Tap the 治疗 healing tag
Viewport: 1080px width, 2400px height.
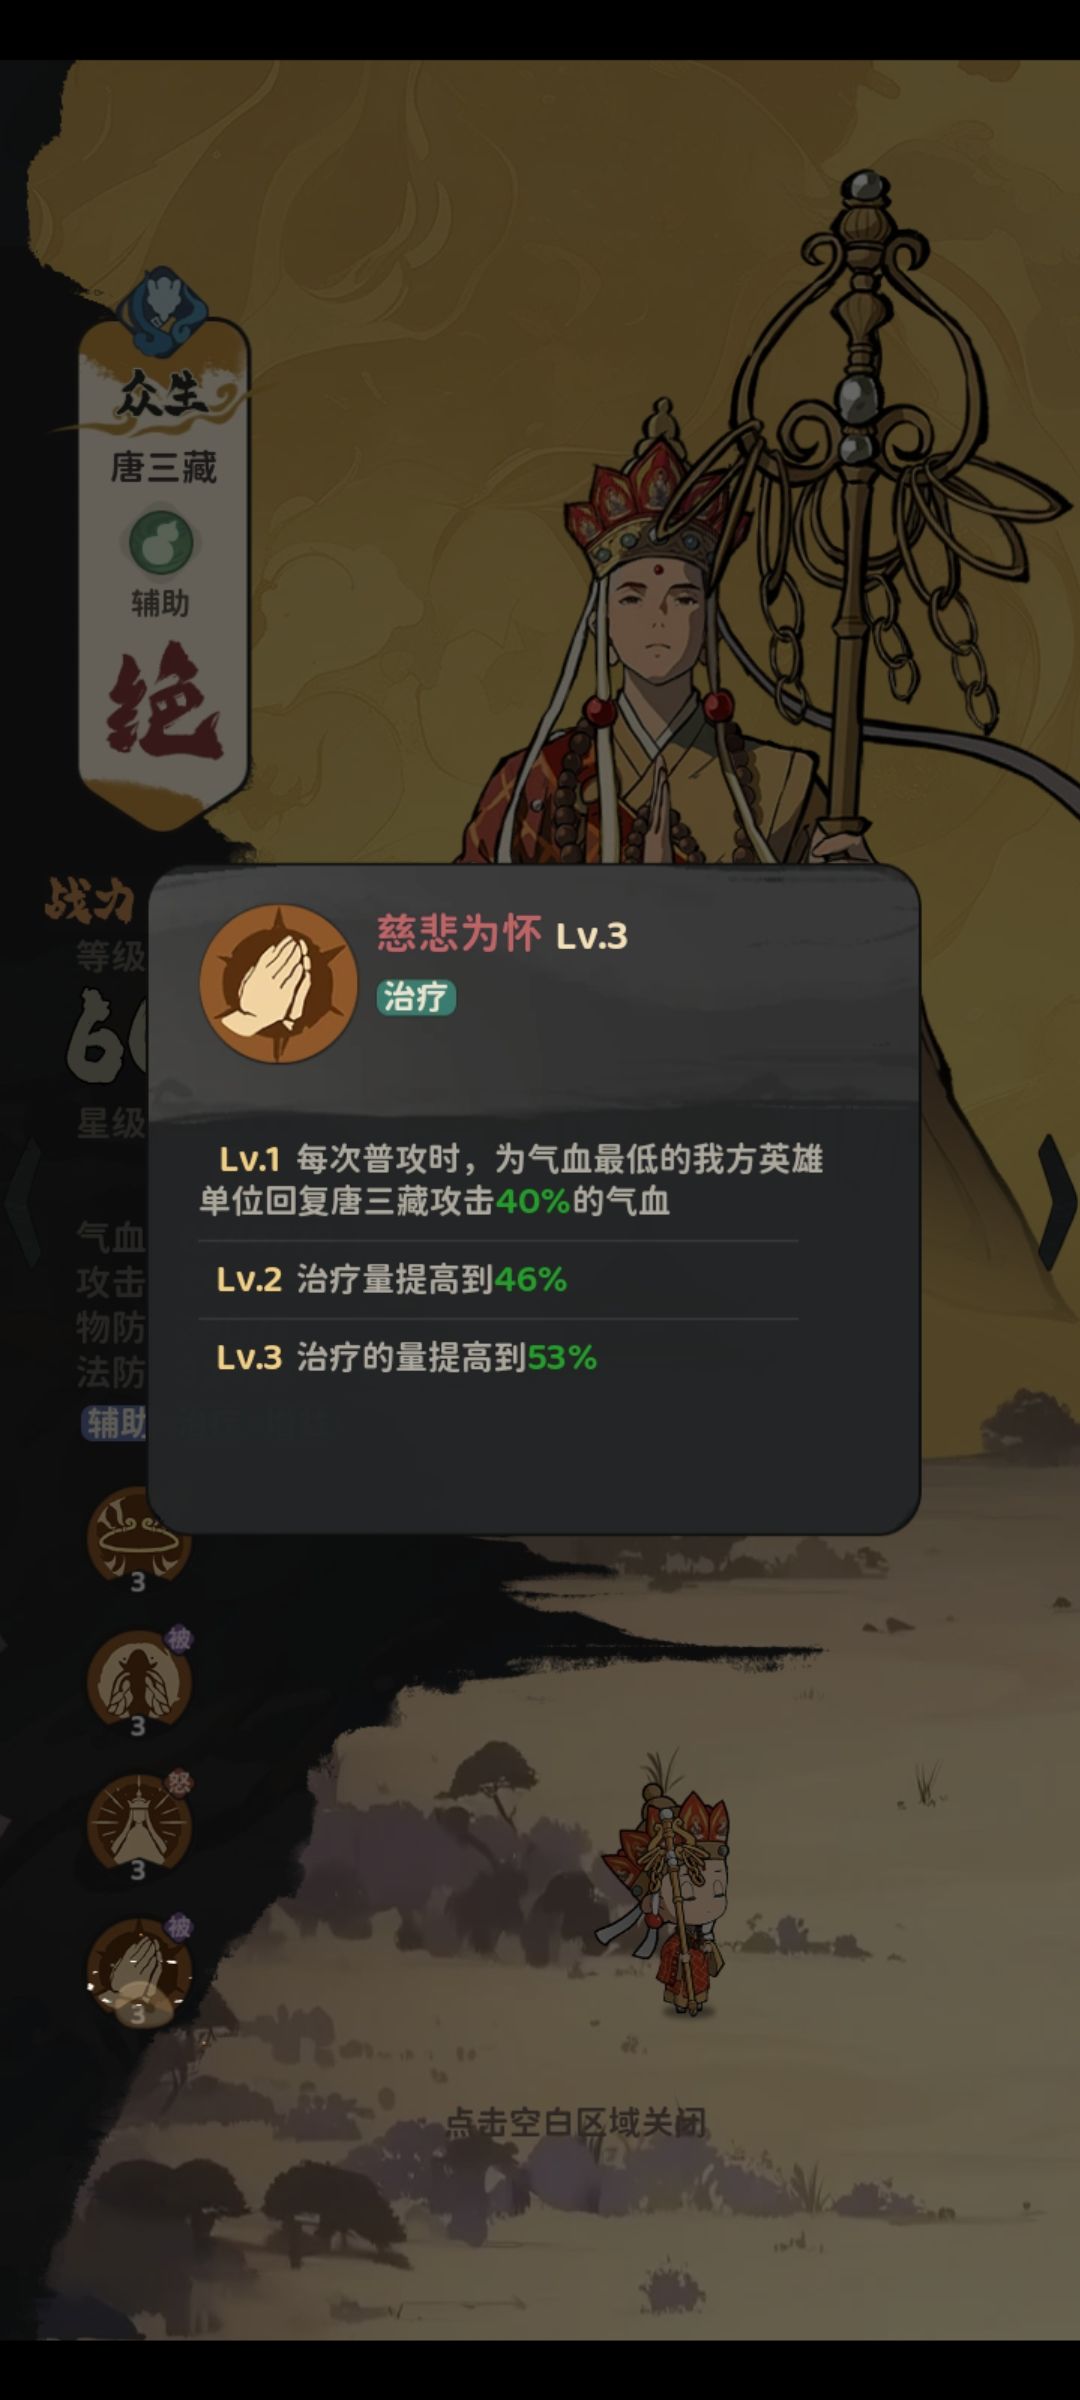point(416,997)
